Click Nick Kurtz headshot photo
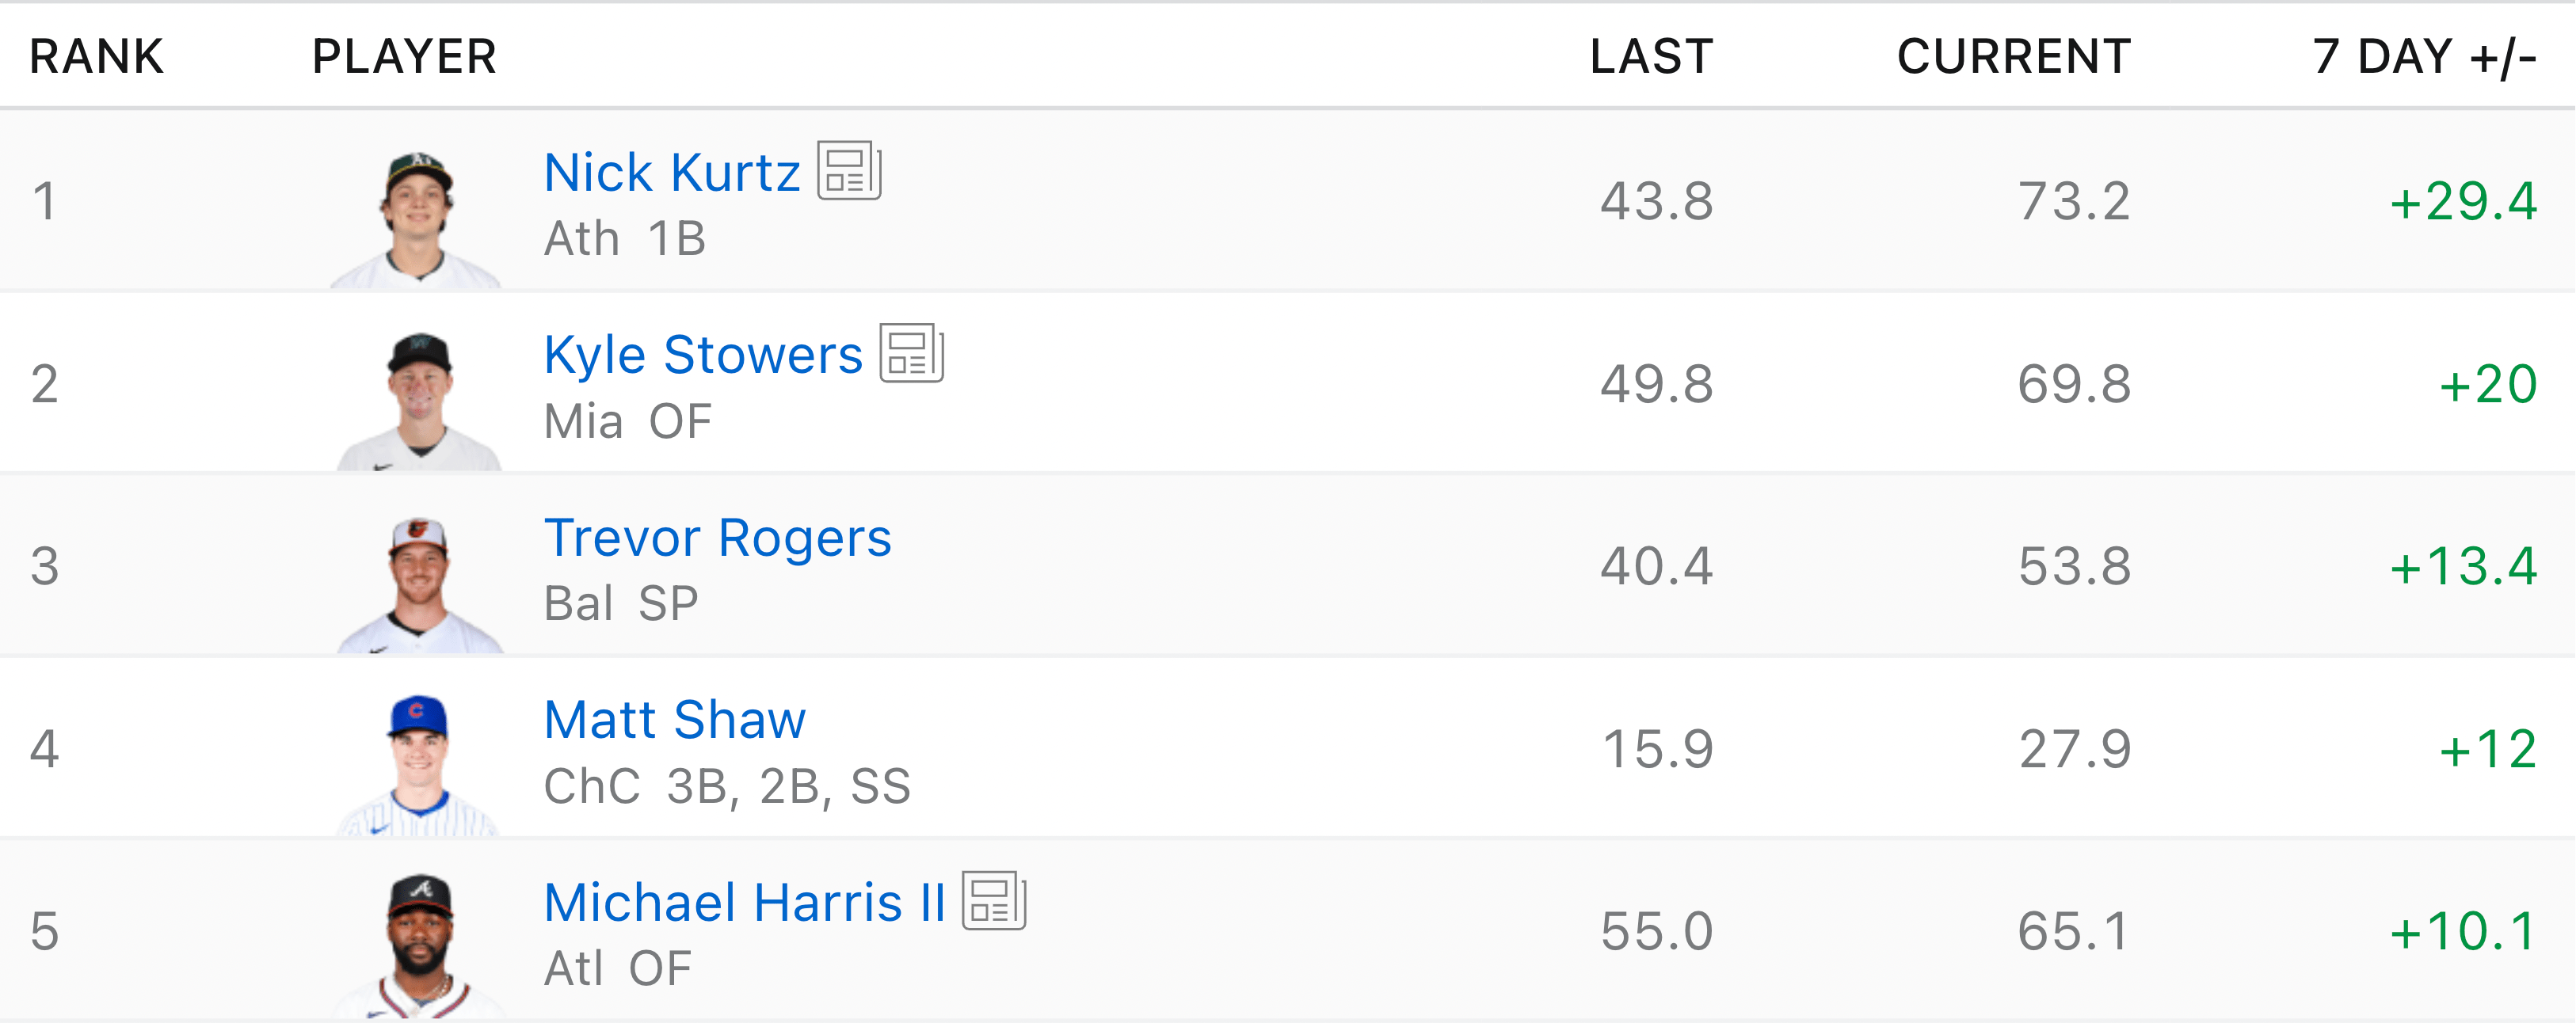Screen dimensions: 2576x1023 418,218
